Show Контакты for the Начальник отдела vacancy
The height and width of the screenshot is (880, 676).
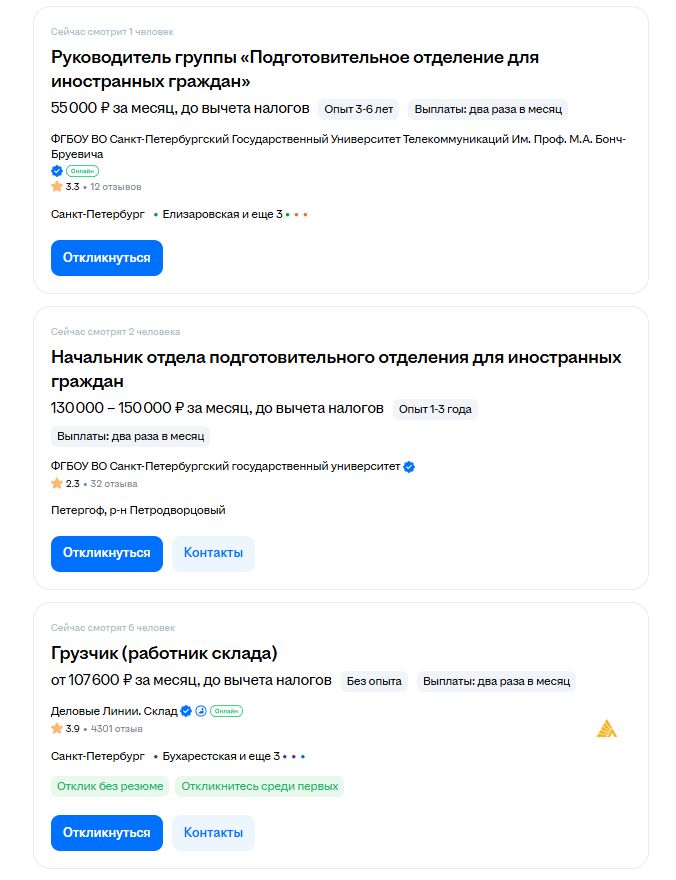click(213, 553)
